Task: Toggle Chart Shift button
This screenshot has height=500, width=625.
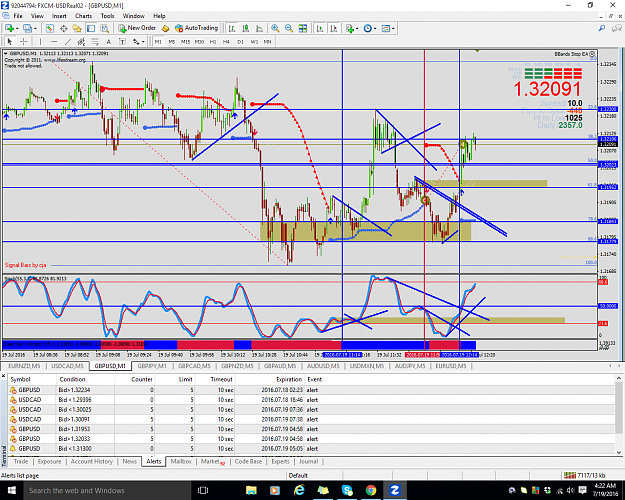Action: (x=334, y=28)
